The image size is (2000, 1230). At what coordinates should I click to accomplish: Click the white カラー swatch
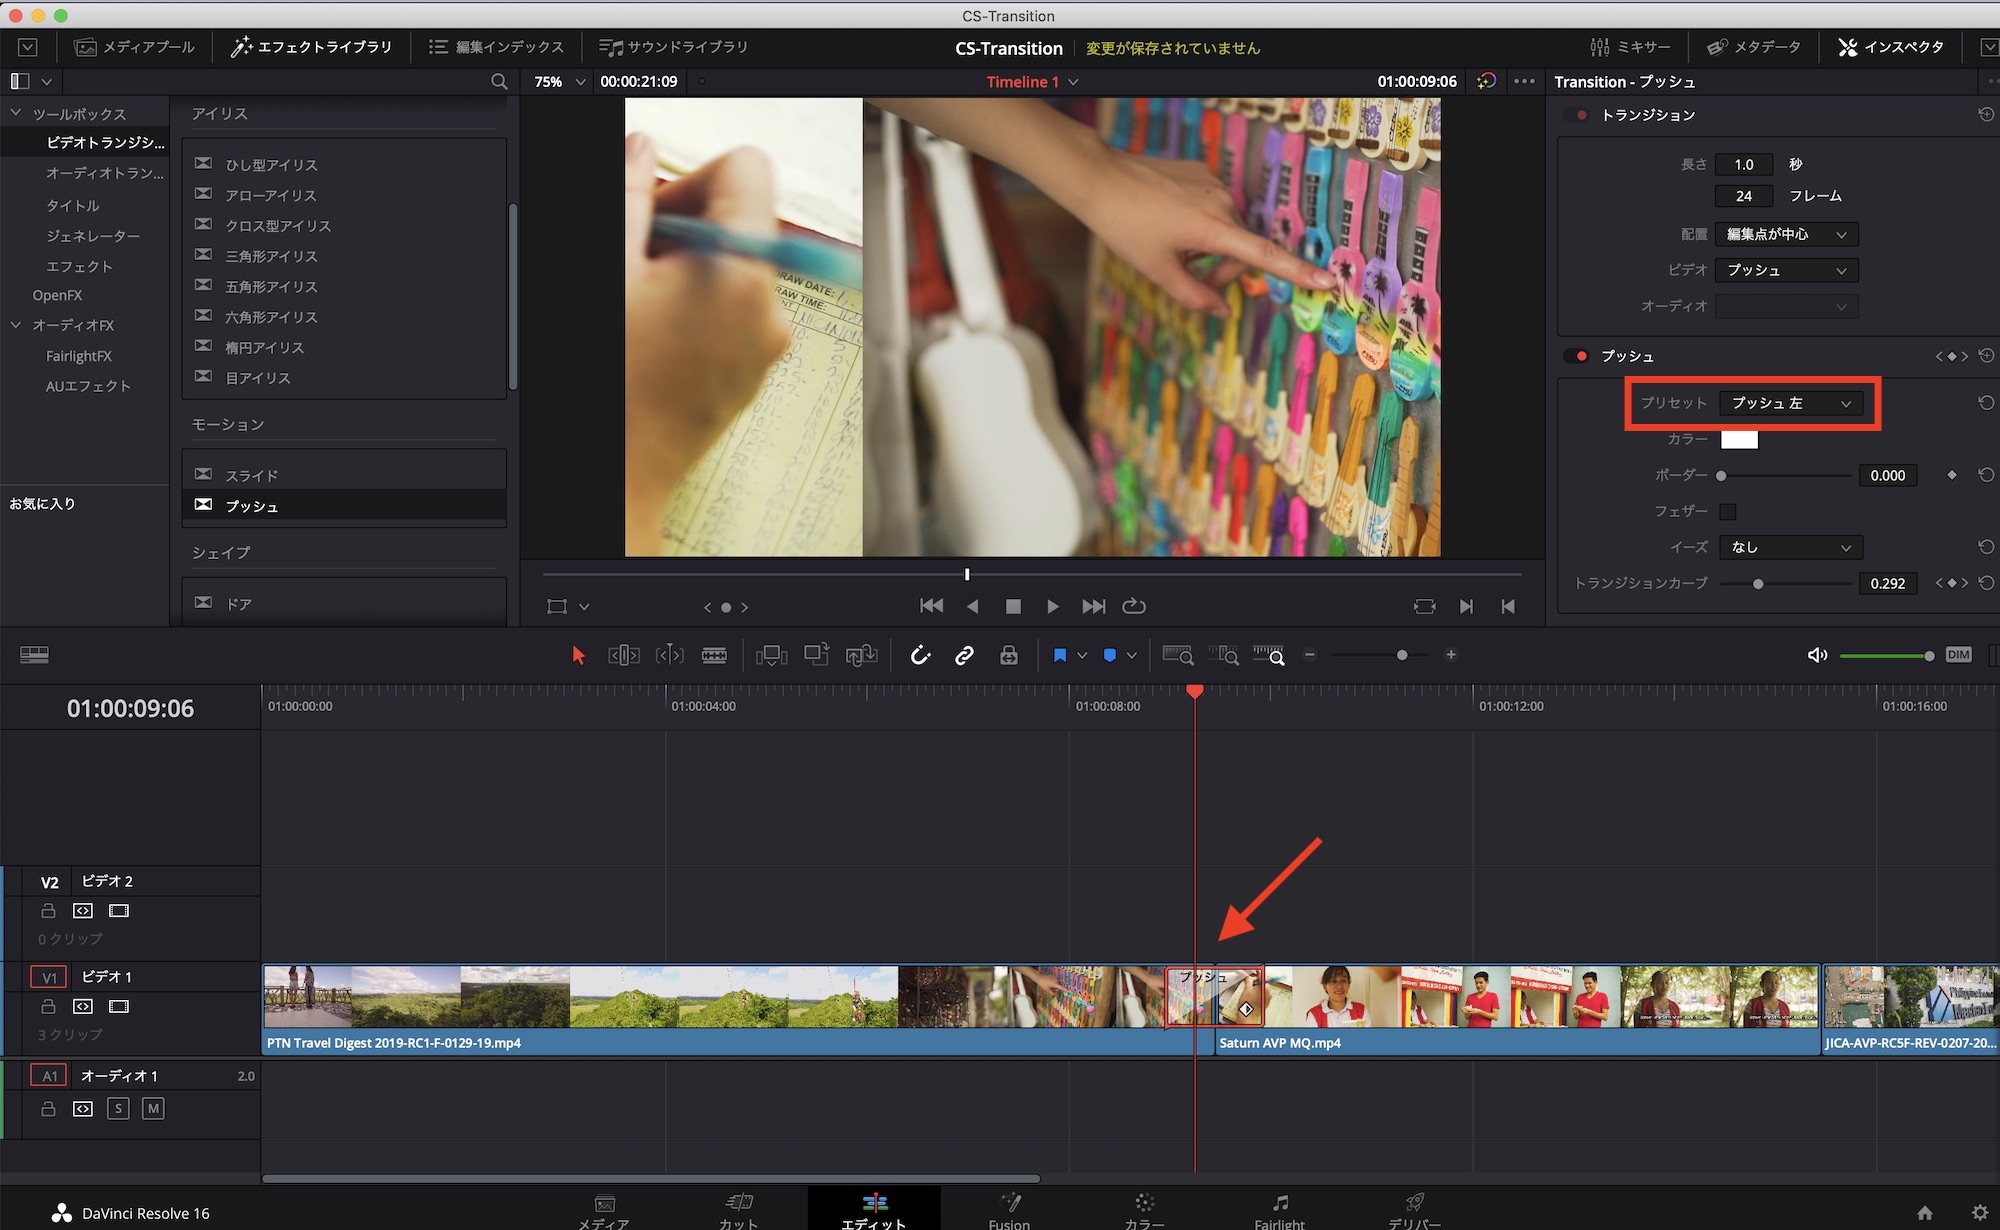click(x=1738, y=439)
